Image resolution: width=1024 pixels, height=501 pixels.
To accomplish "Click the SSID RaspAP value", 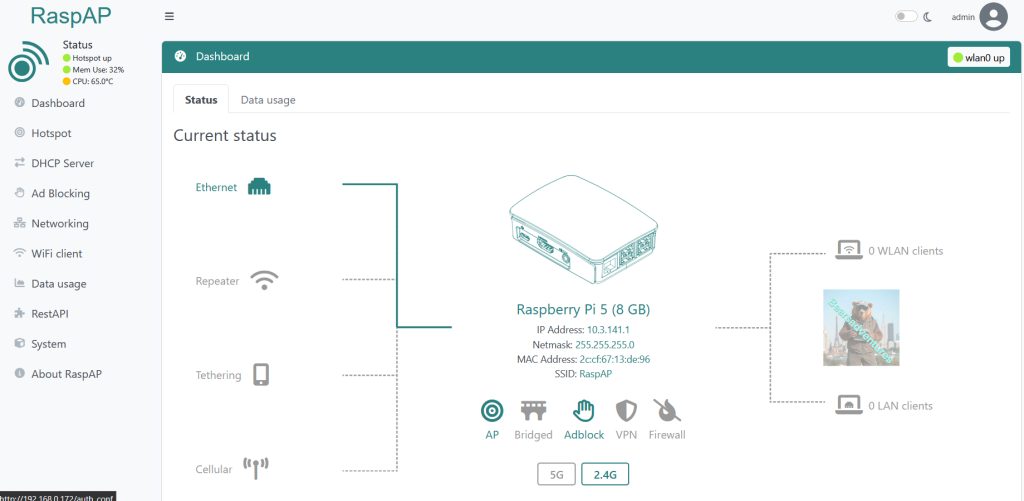I will (x=595, y=374).
